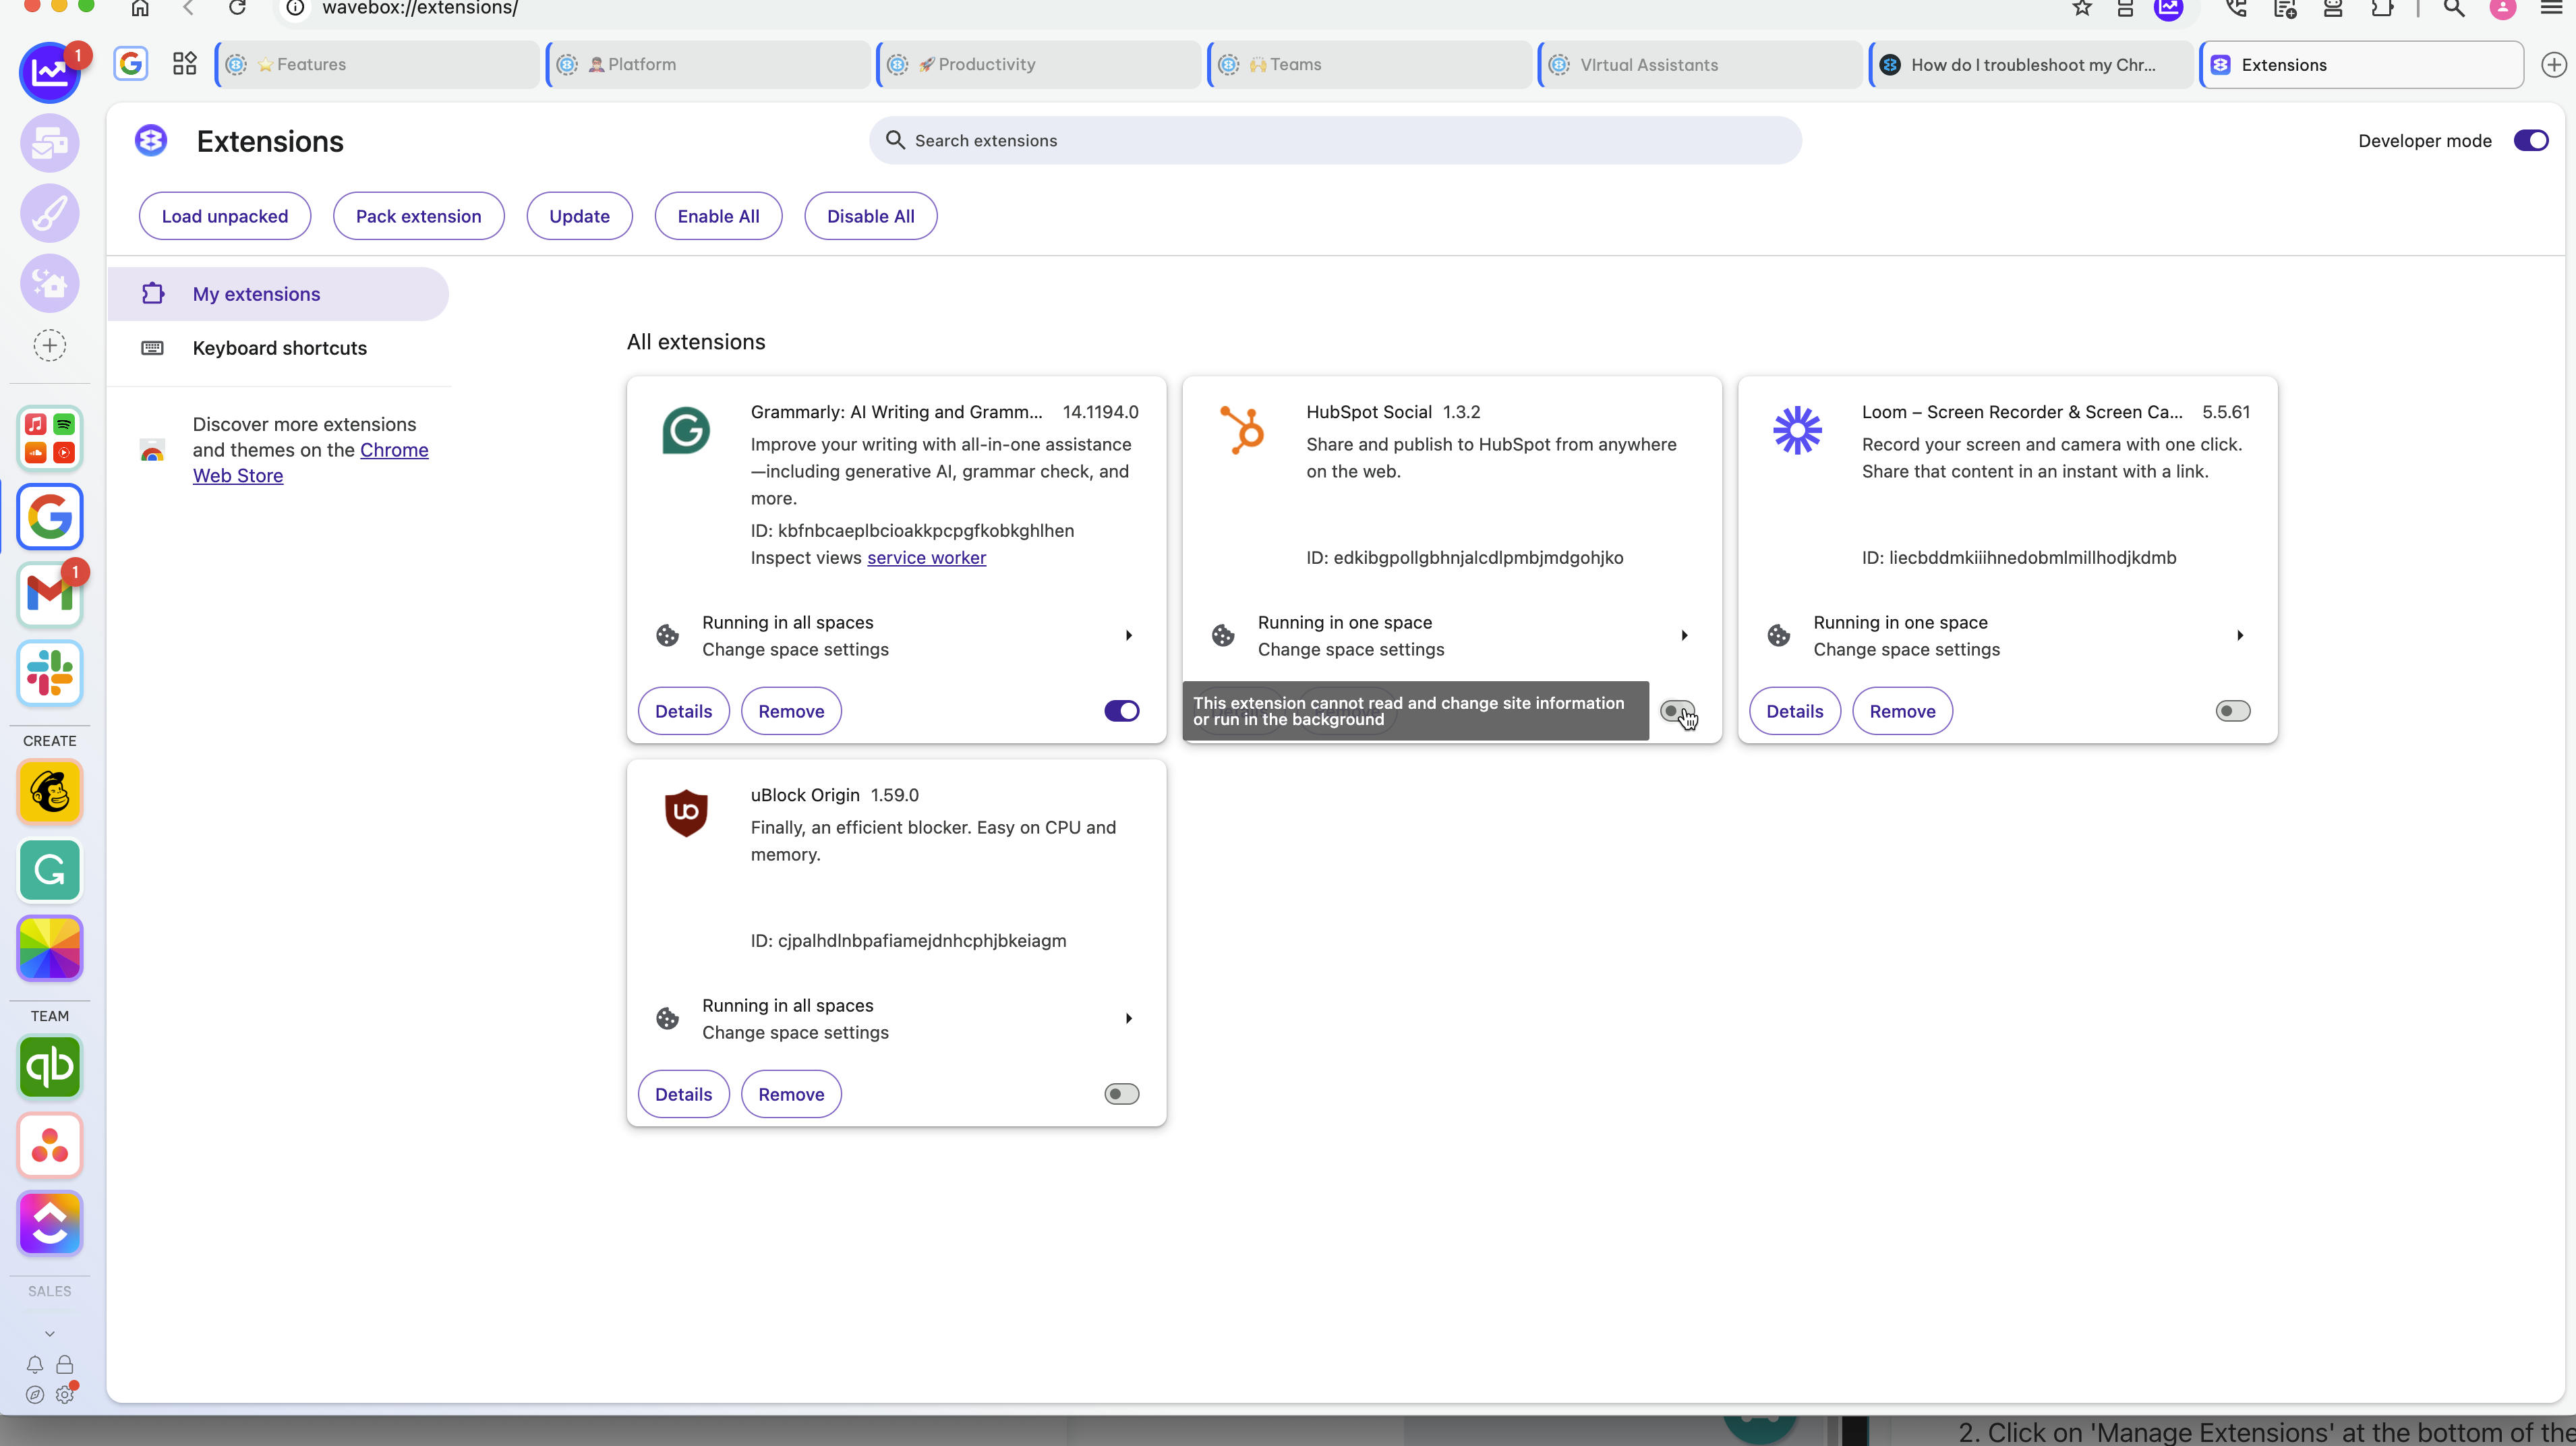Enable the HubSpot Social extension toggle
The height and width of the screenshot is (1446, 2576).
[1677, 711]
